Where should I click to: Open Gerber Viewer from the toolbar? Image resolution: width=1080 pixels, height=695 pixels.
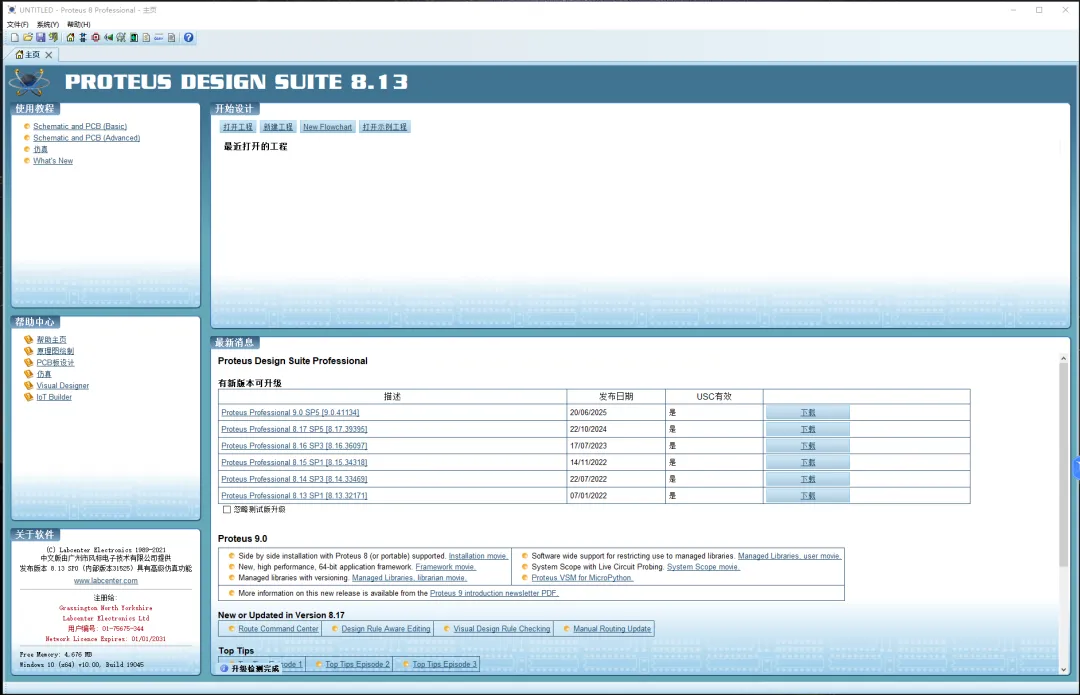pos(121,37)
